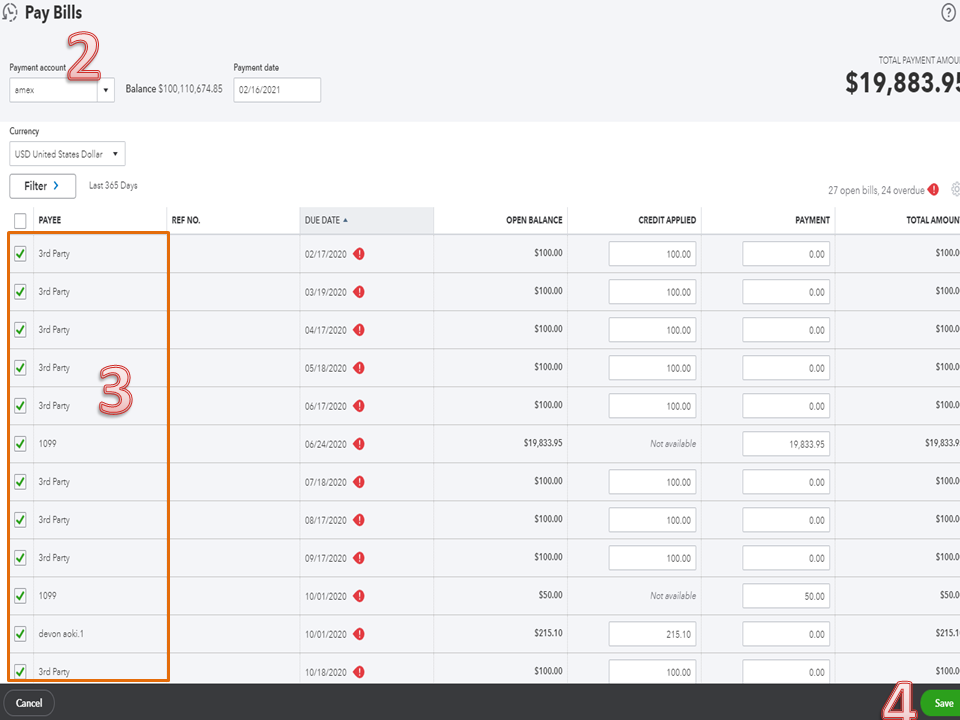Viewport: 960px width, 720px height.
Task: Uncheck the 3rd Party bill due 05/18/2020
Action: point(20,367)
